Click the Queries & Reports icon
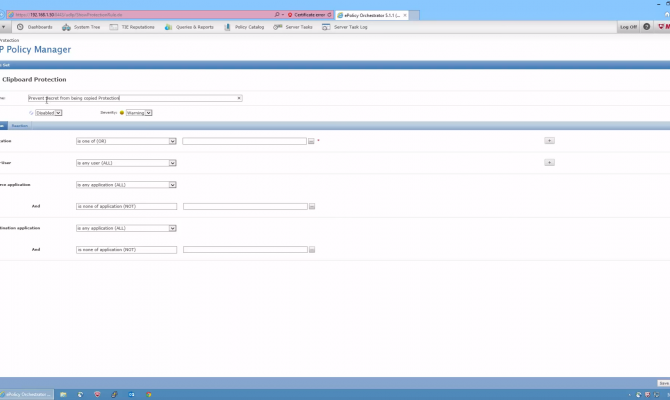Image resolution: width=670 pixels, height=400 pixels. [x=168, y=27]
